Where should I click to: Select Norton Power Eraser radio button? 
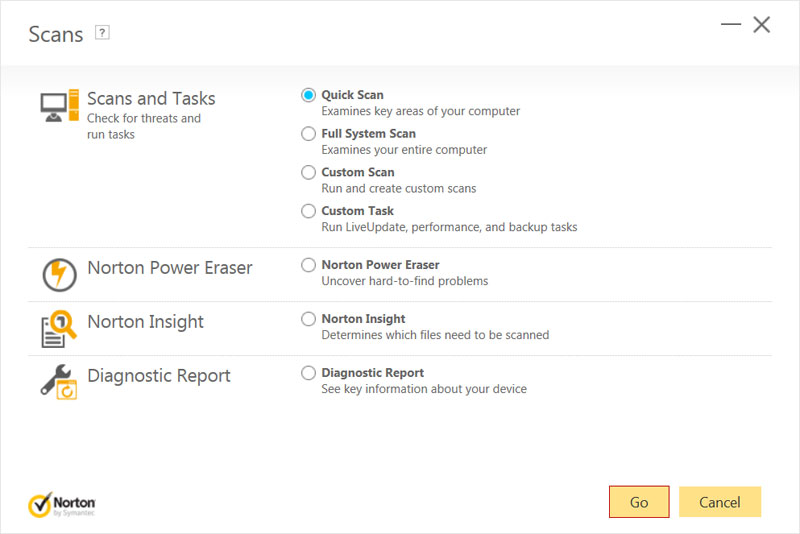coord(308,265)
